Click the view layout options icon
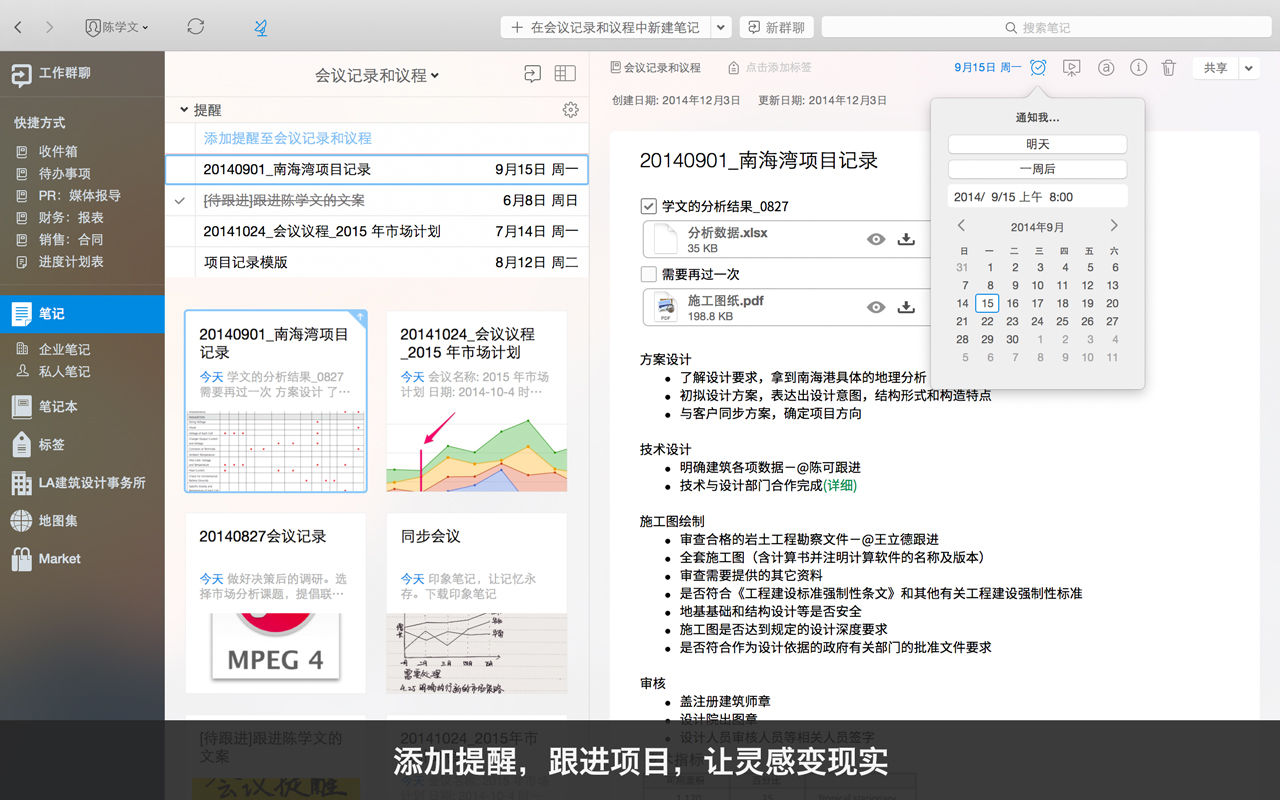1280x800 pixels. [x=565, y=73]
